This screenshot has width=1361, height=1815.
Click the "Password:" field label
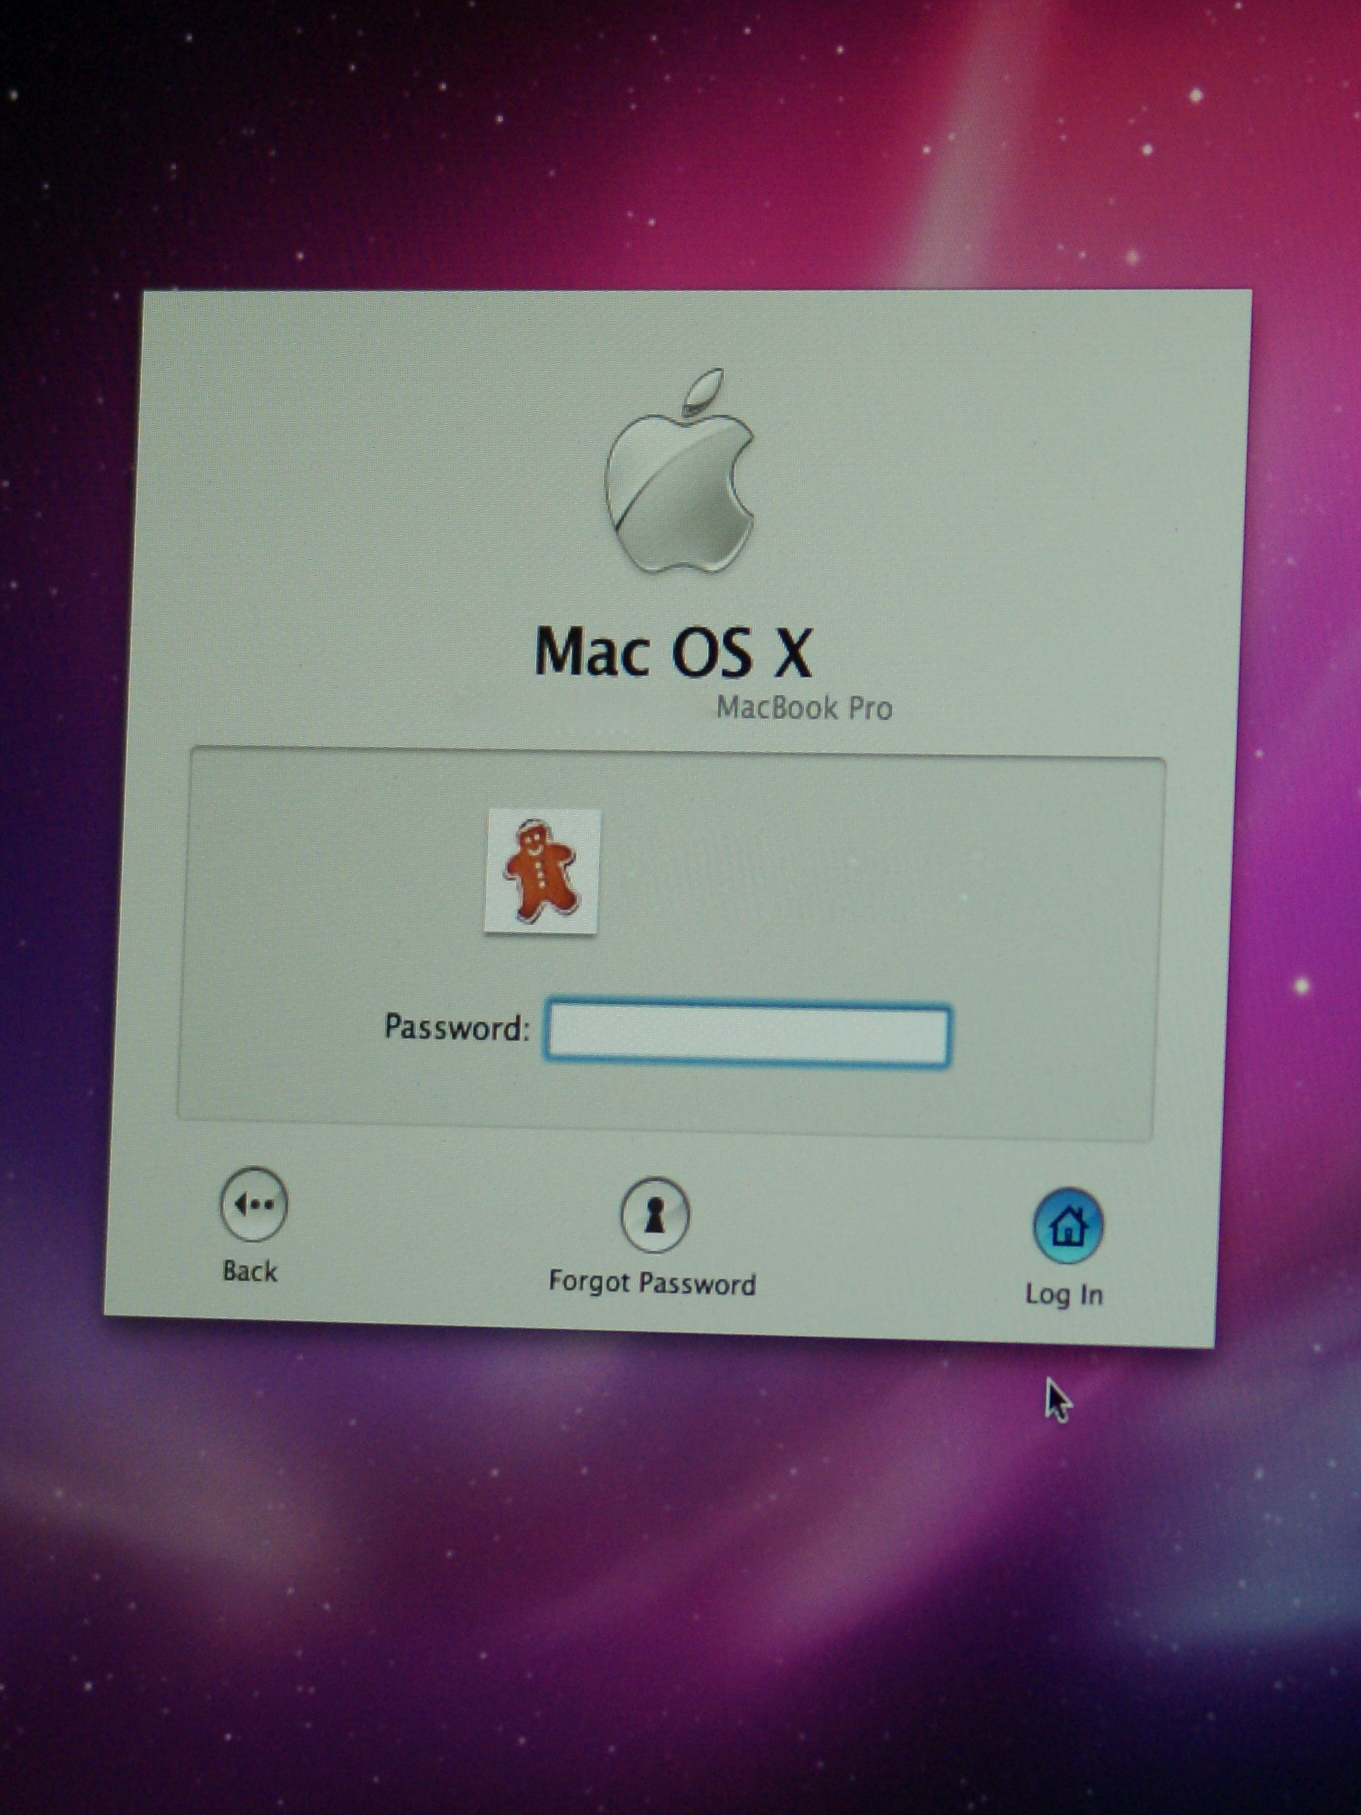[457, 1027]
